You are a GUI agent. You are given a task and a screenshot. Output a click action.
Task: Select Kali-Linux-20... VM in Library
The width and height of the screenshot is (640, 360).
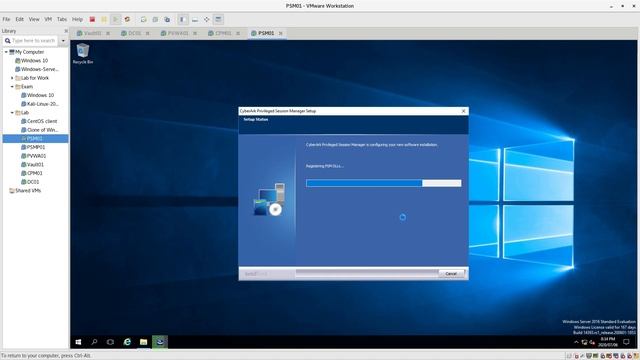click(x=40, y=104)
